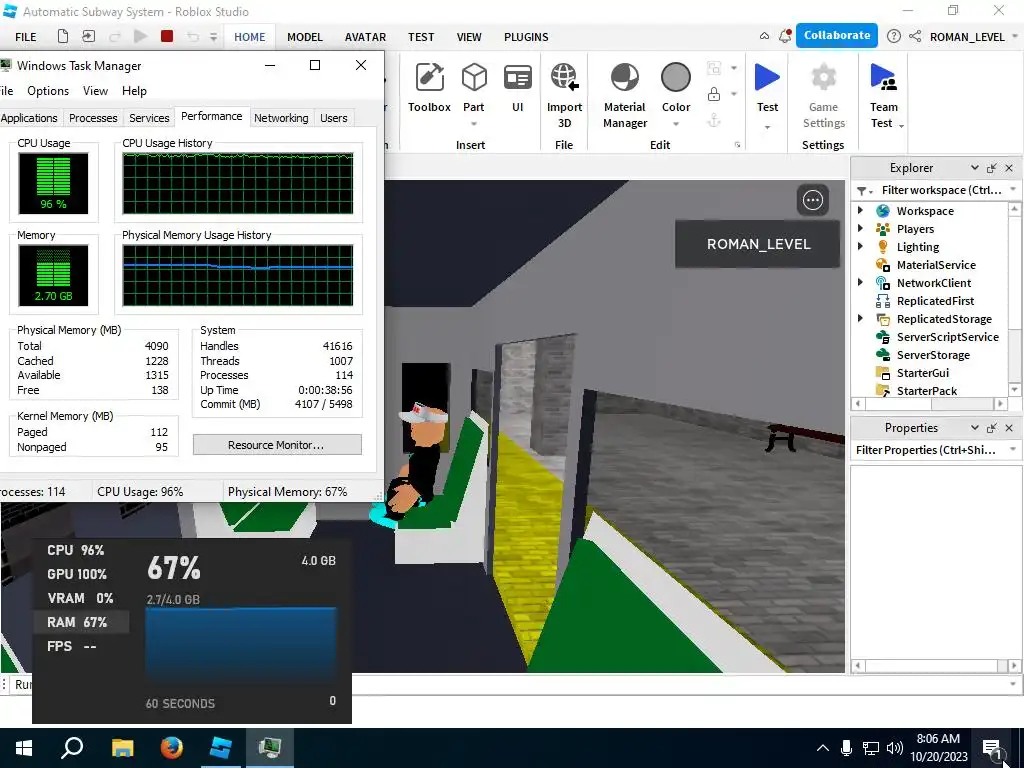Image resolution: width=1024 pixels, height=768 pixels.
Task: Select ServerStorage in Explorer
Action: pyautogui.click(x=933, y=355)
